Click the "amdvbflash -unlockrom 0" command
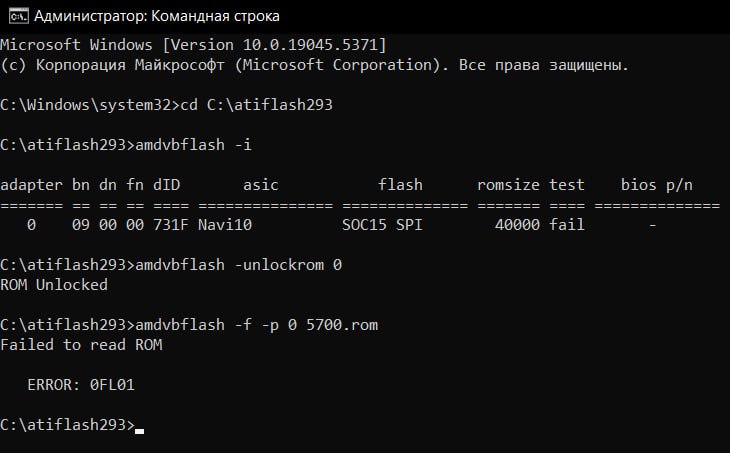The width and height of the screenshot is (730, 453). (238, 265)
